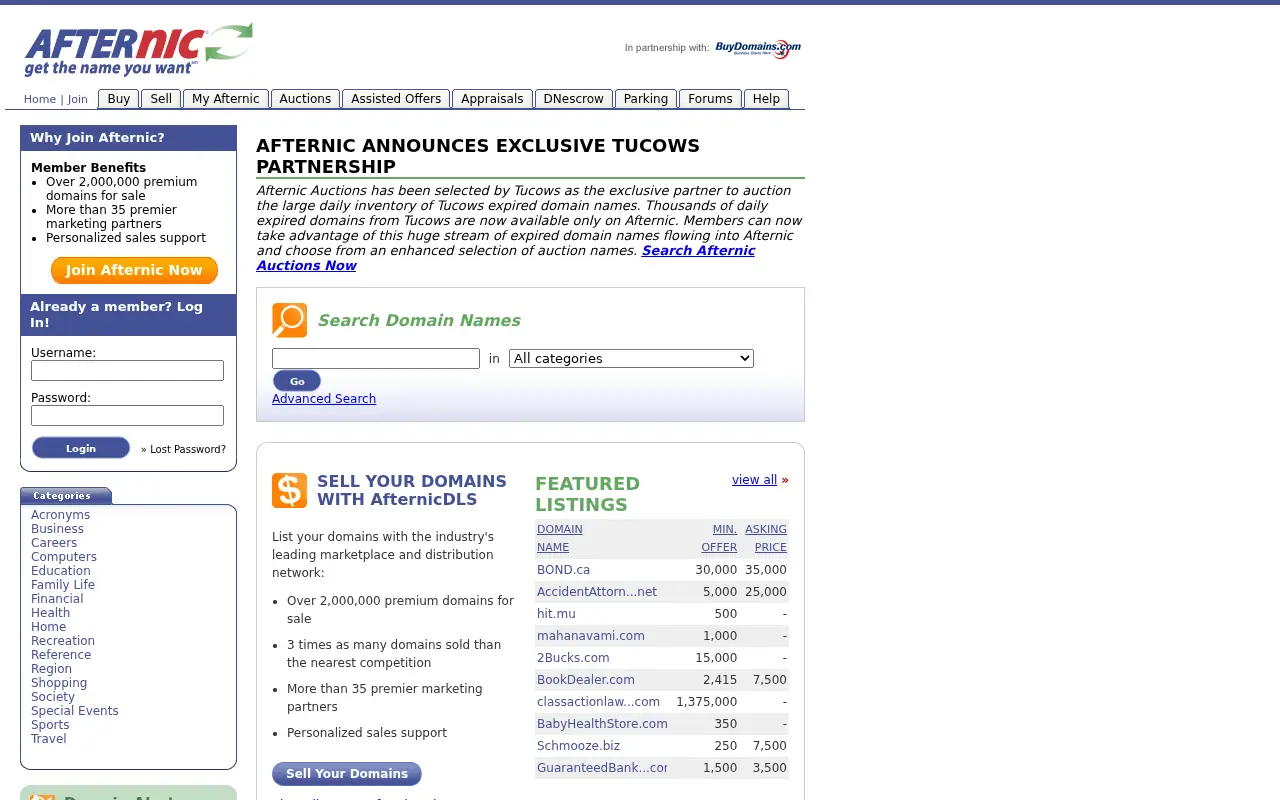Screen dimensions: 1280x800
Task: Switch to the Parking tab
Action: point(646,99)
